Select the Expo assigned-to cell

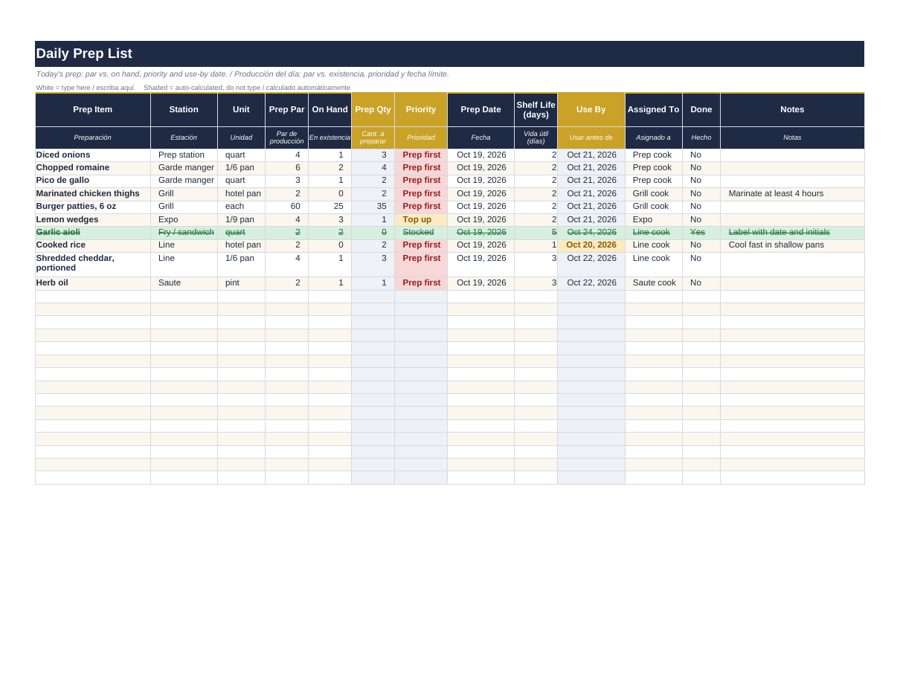point(653,219)
